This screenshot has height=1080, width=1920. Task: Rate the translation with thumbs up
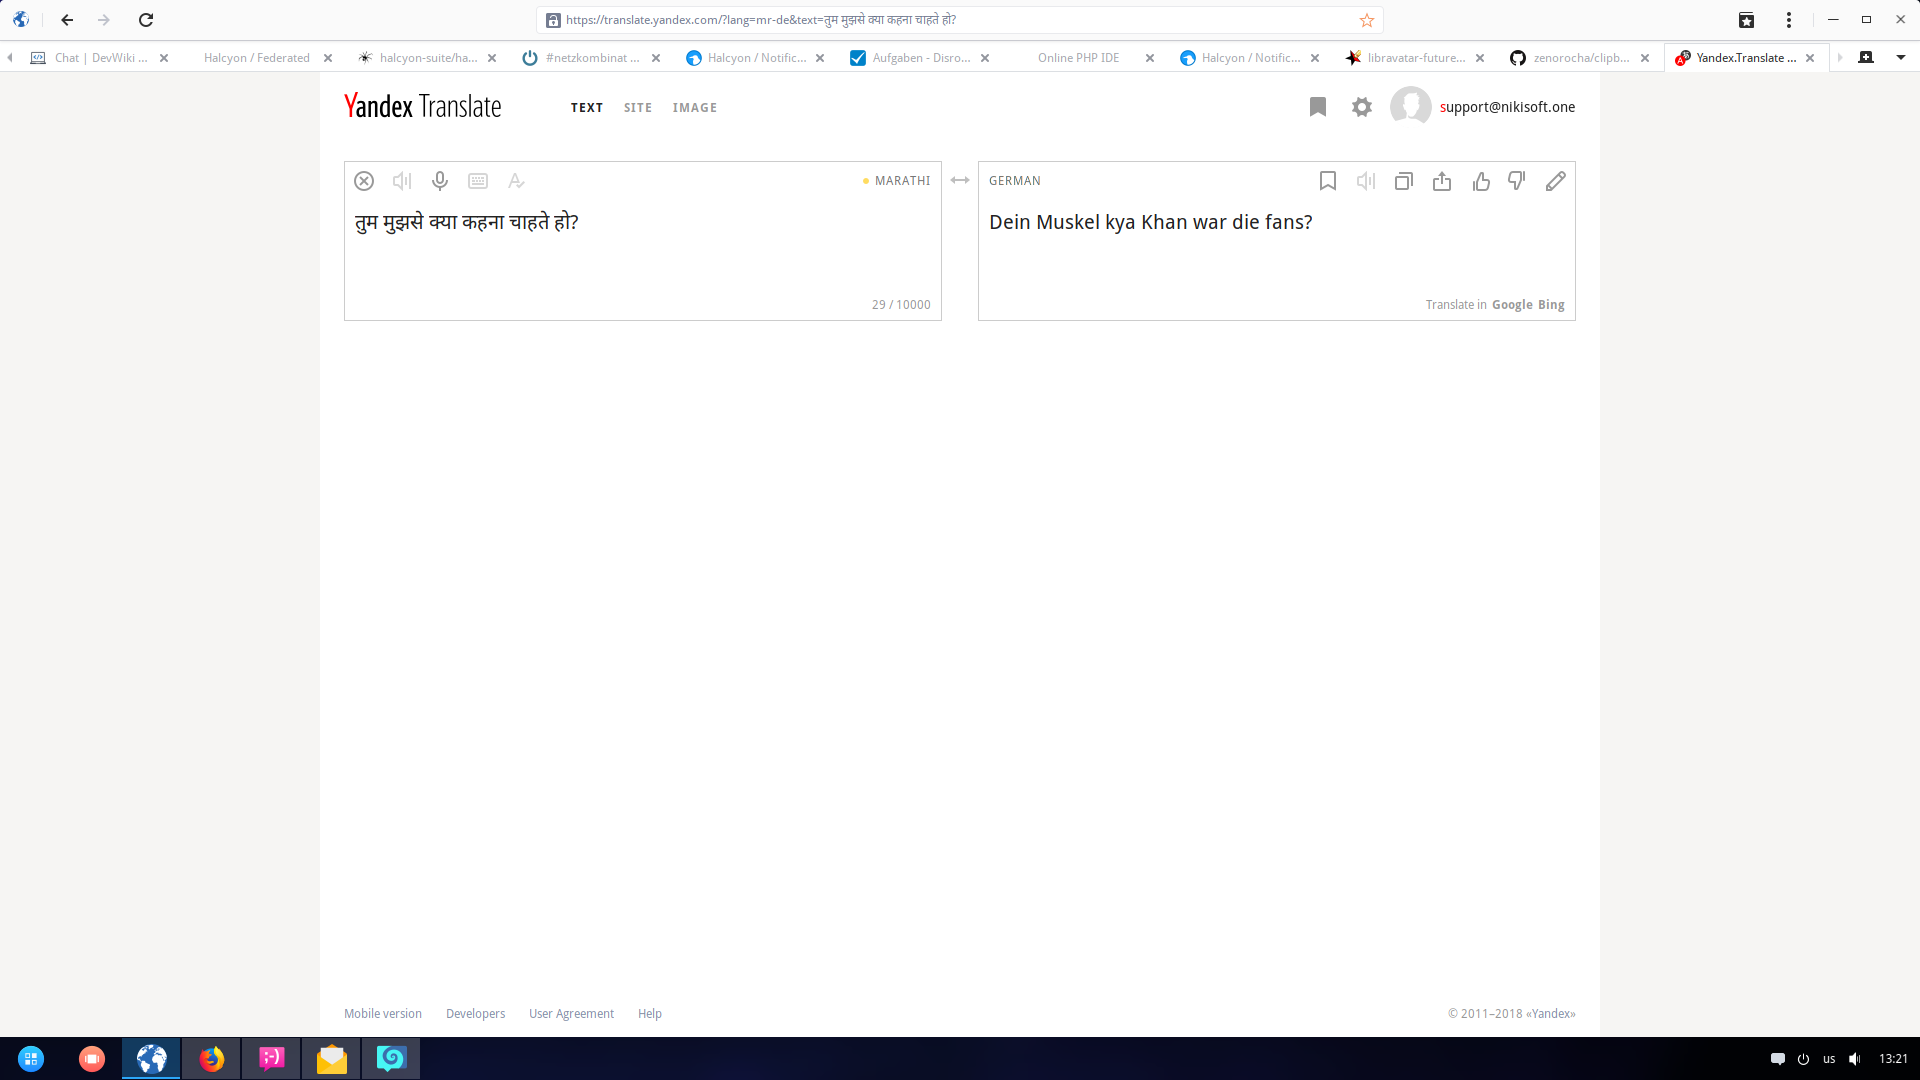click(1481, 181)
